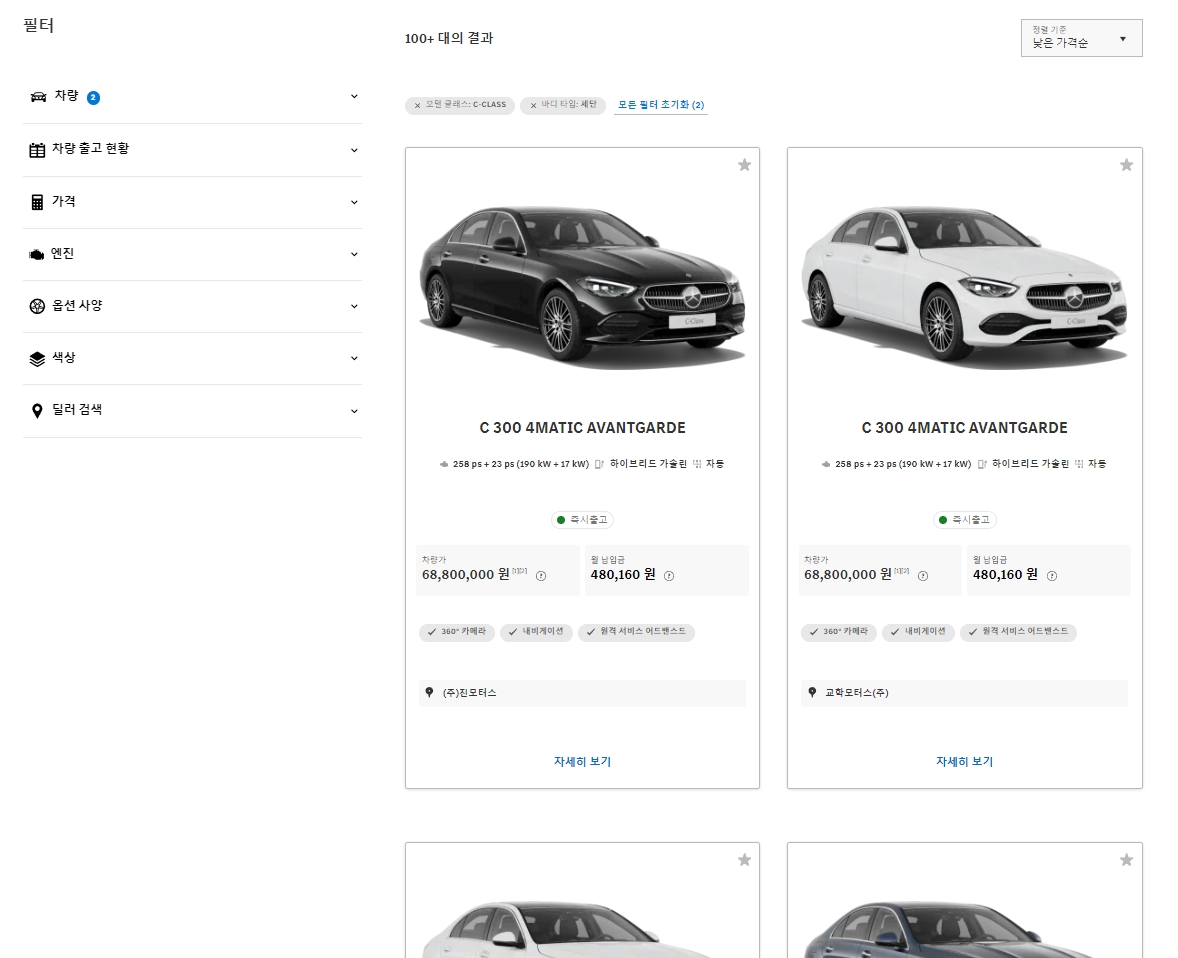This screenshot has width=1178, height=958.
Task: Click the 필터 heading
Action: tap(38, 25)
